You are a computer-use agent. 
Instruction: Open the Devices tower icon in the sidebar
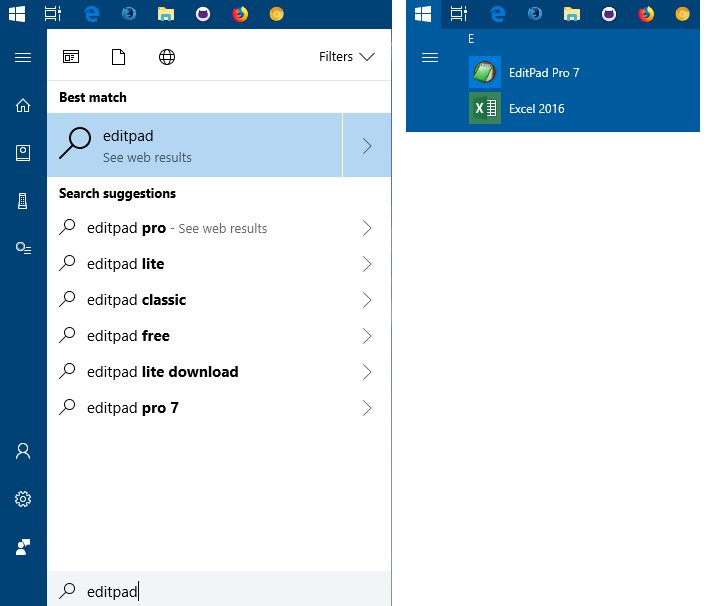click(23, 201)
